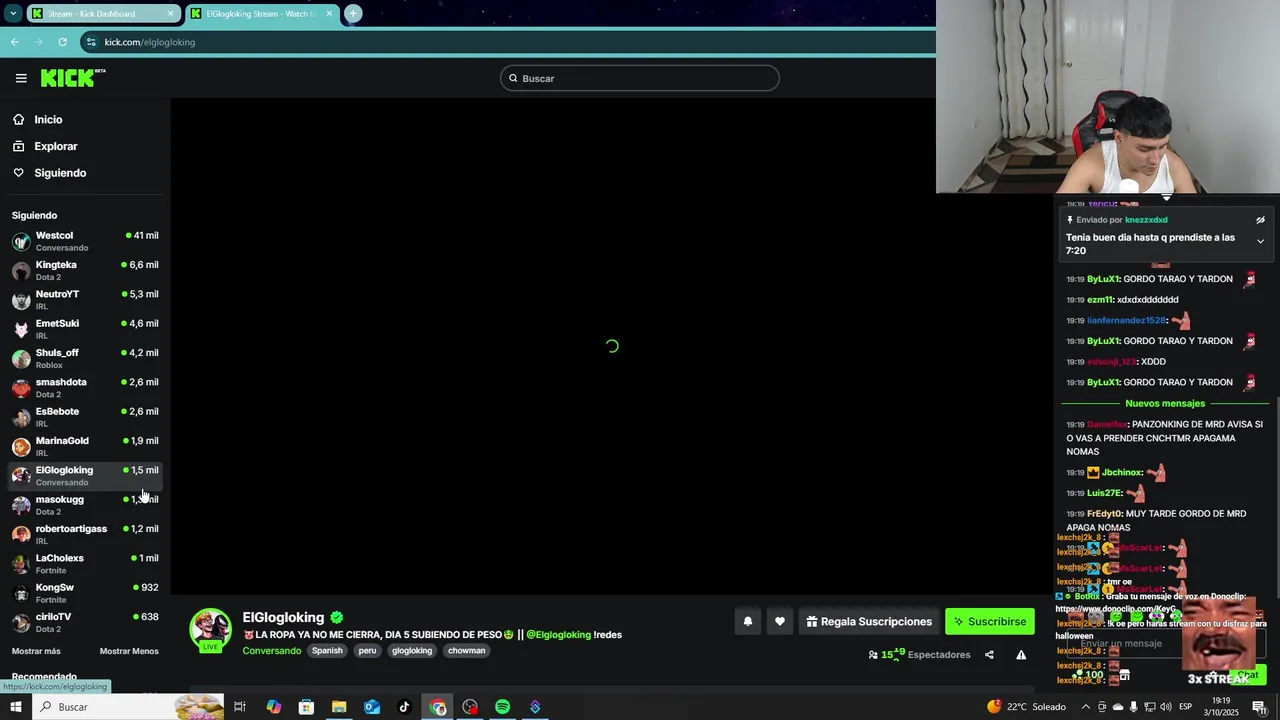Viewport: 1280px width, 720px height.
Task: Open Shuls_off channel in sidebar
Action: click(85, 358)
